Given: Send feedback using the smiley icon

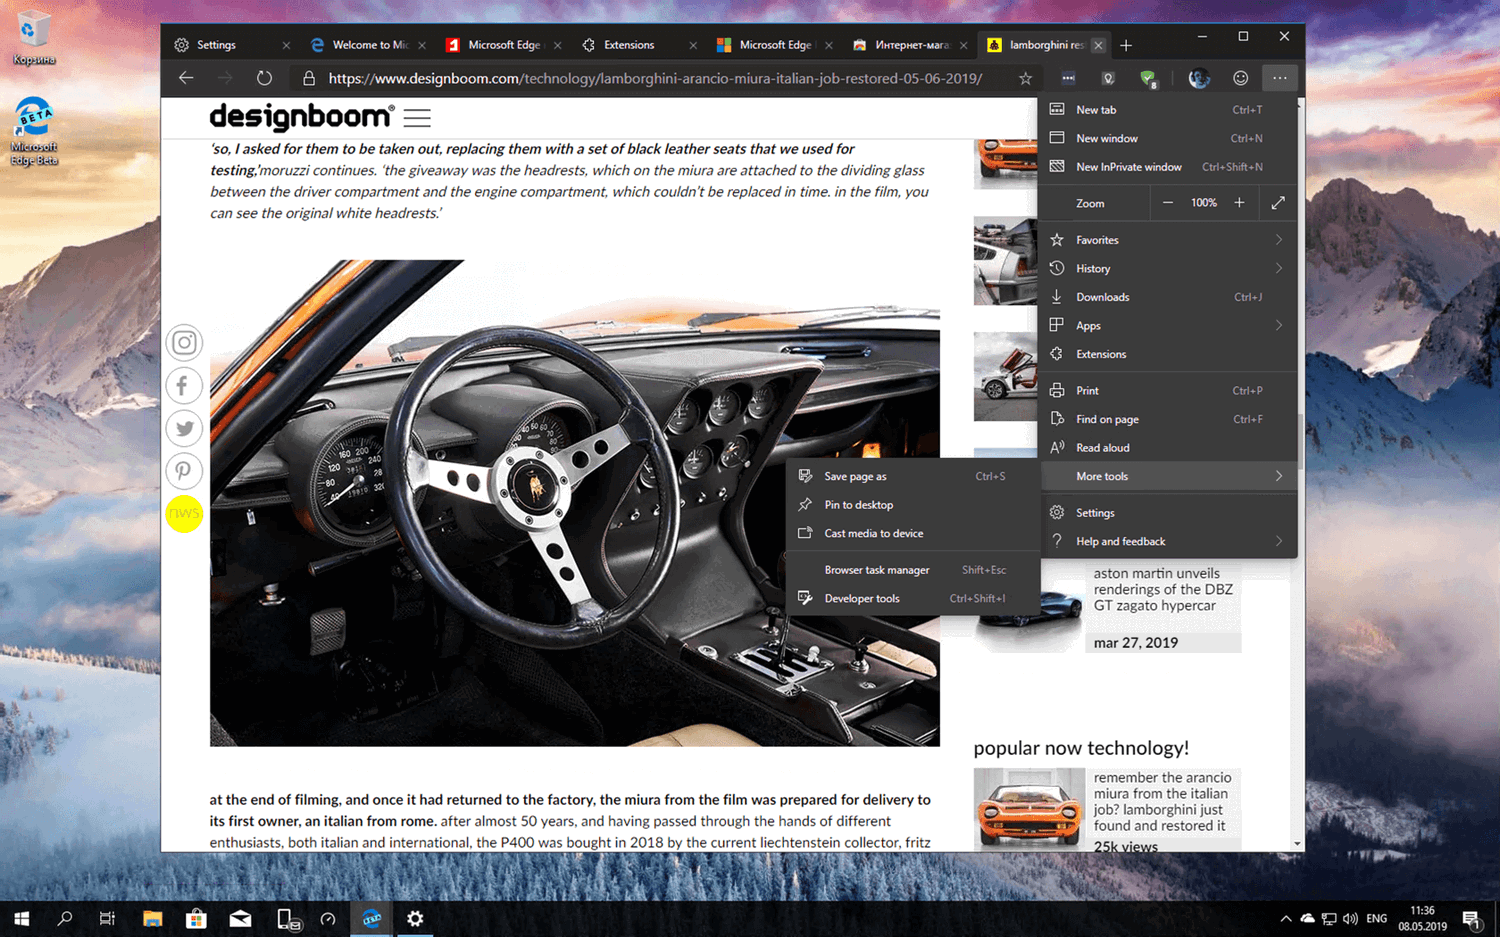Looking at the screenshot, I should (x=1240, y=78).
